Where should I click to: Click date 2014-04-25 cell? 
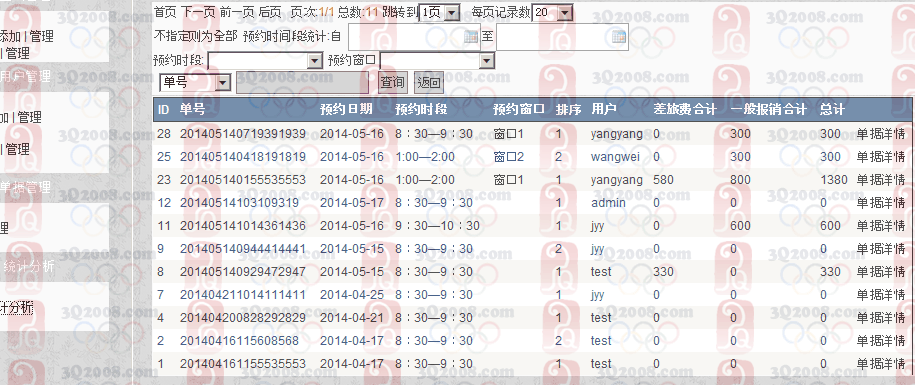click(x=352, y=295)
